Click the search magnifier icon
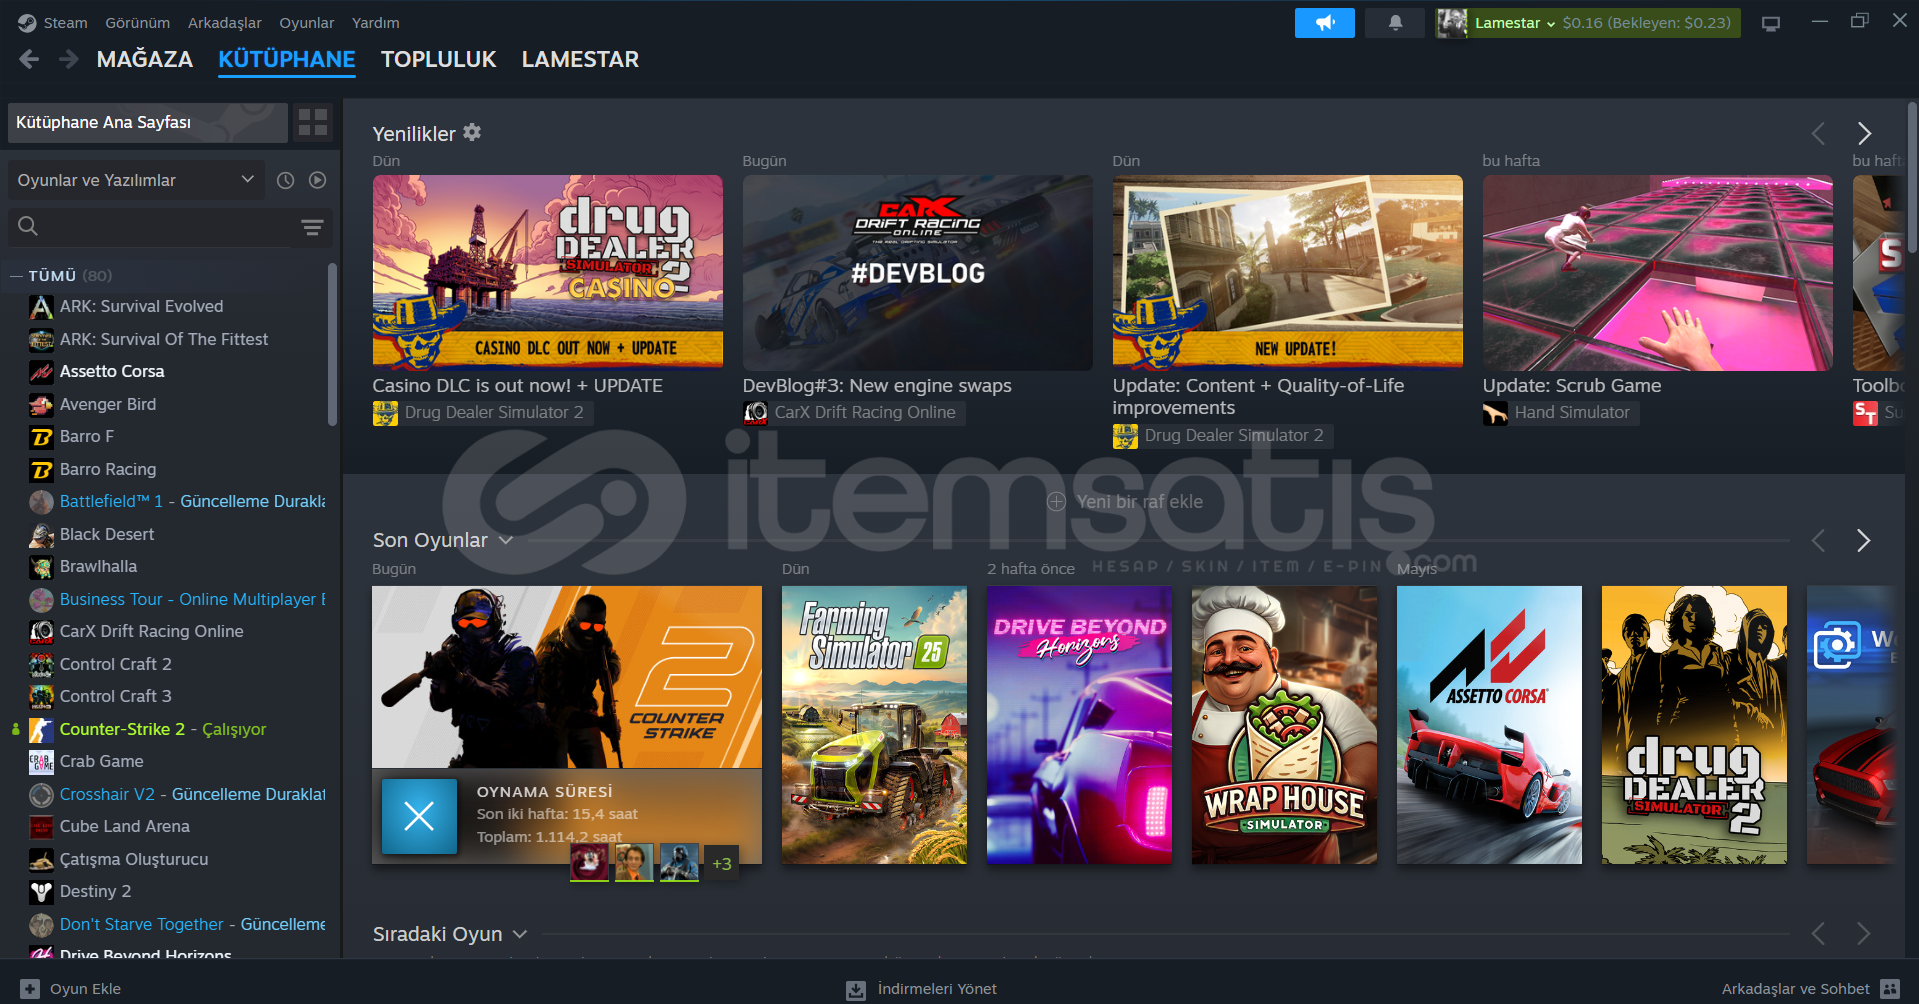The image size is (1919, 1004). coord(28,226)
